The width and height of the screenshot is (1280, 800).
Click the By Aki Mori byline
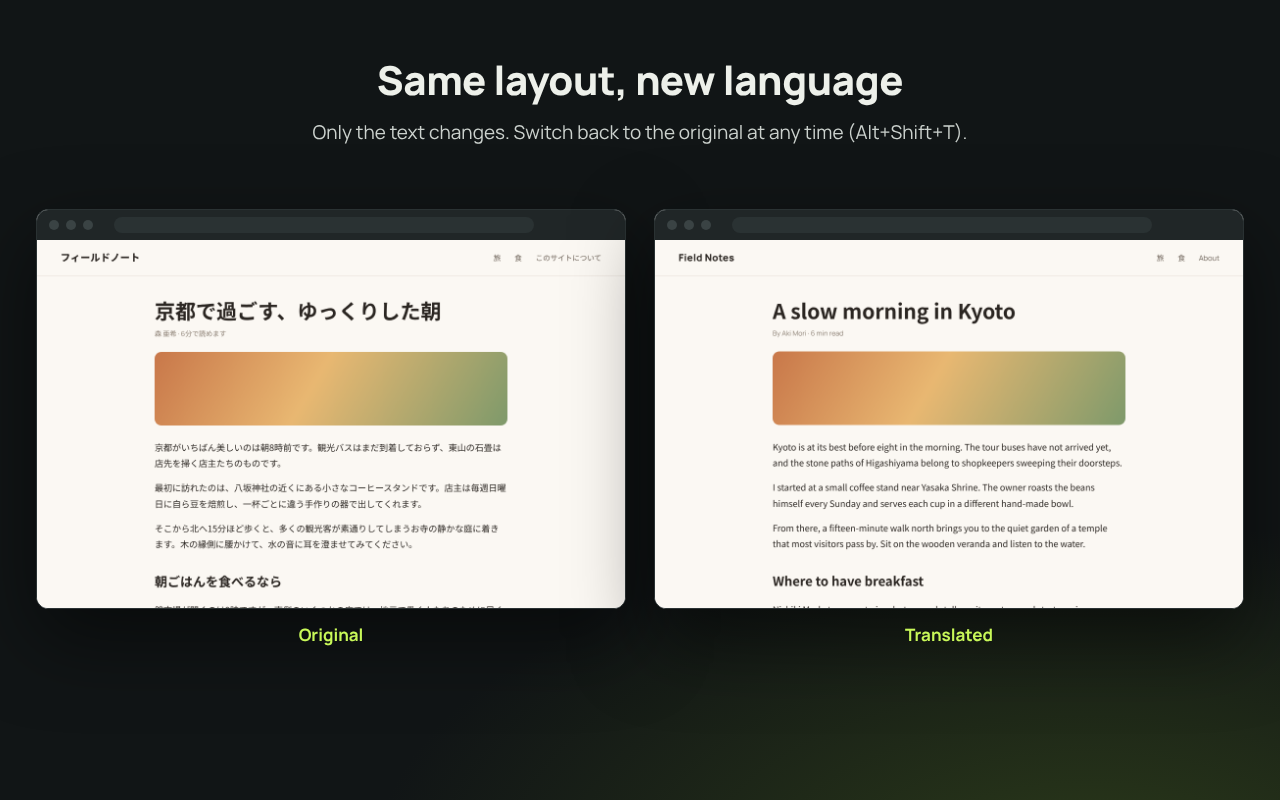808,333
